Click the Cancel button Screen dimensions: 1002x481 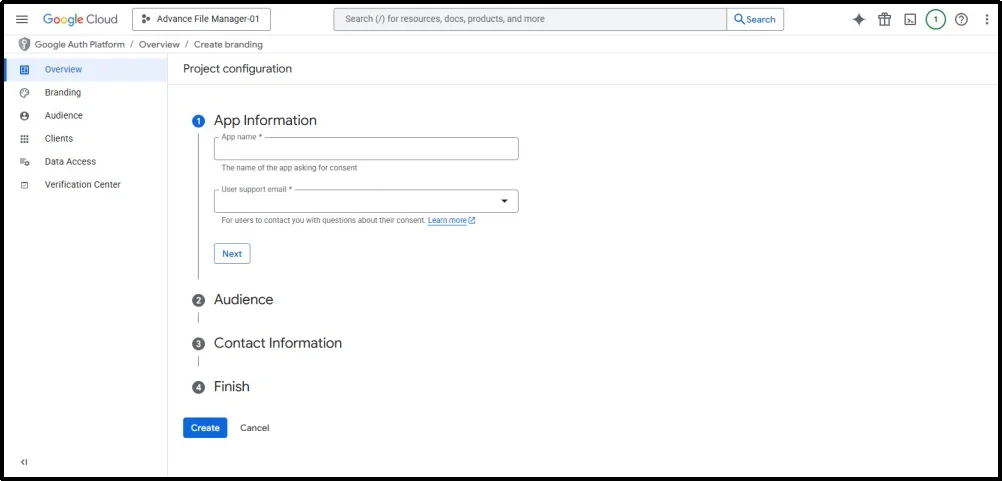(254, 428)
